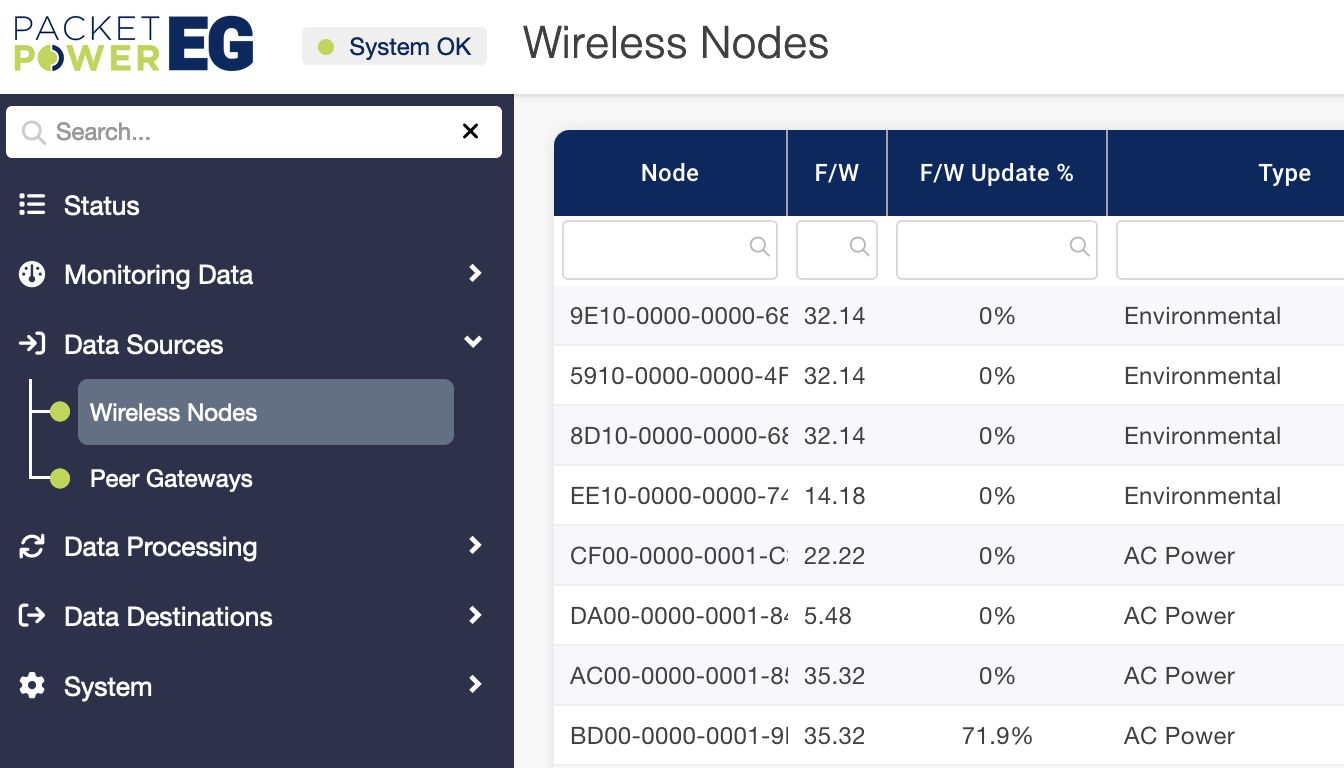The width and height of the screenshot is (1344, 768).
Task: Click the Monitoring Data gauge icon
Action: (x=32, y=274)
